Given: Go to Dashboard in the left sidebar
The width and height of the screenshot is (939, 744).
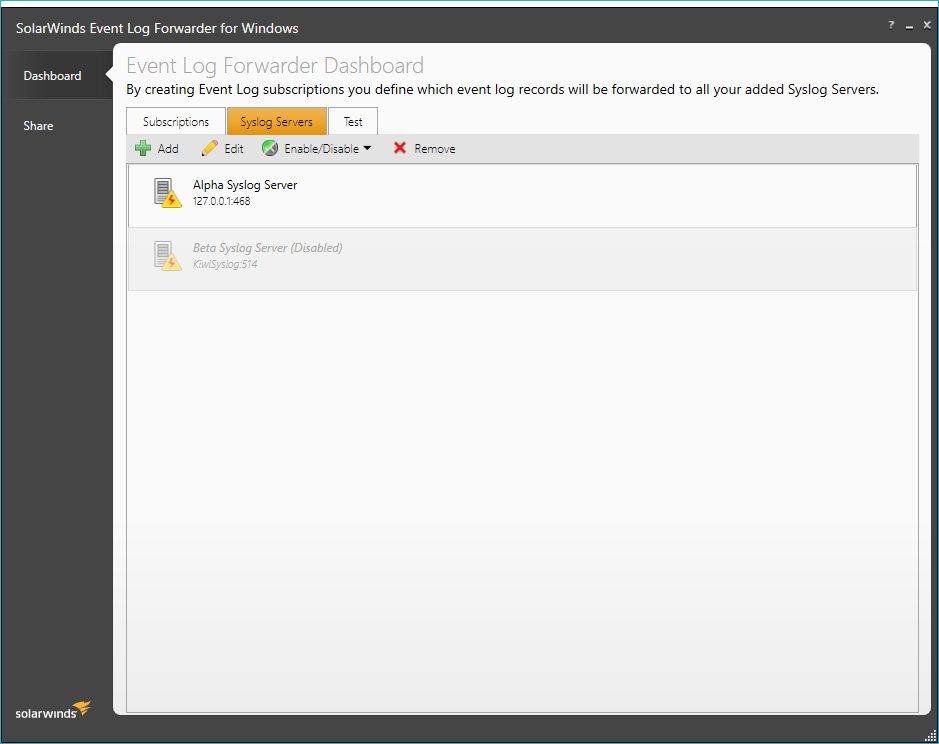Looking at the screenshot, I should point(53,76).
